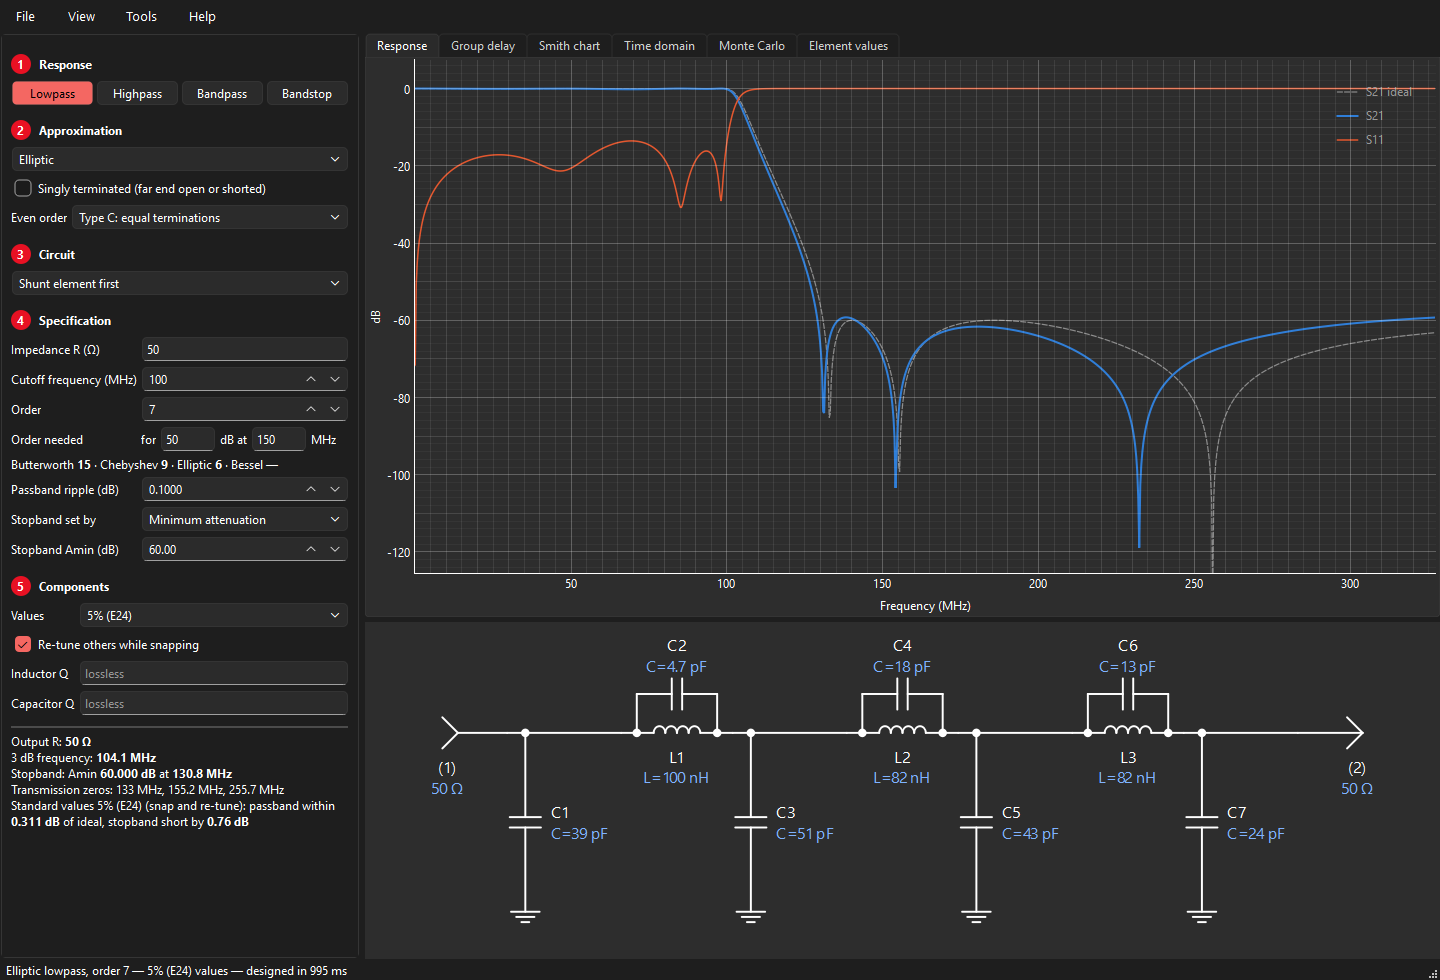Select capacitor C4 in the schematic

pyautogui.click(x=902, y=693)
